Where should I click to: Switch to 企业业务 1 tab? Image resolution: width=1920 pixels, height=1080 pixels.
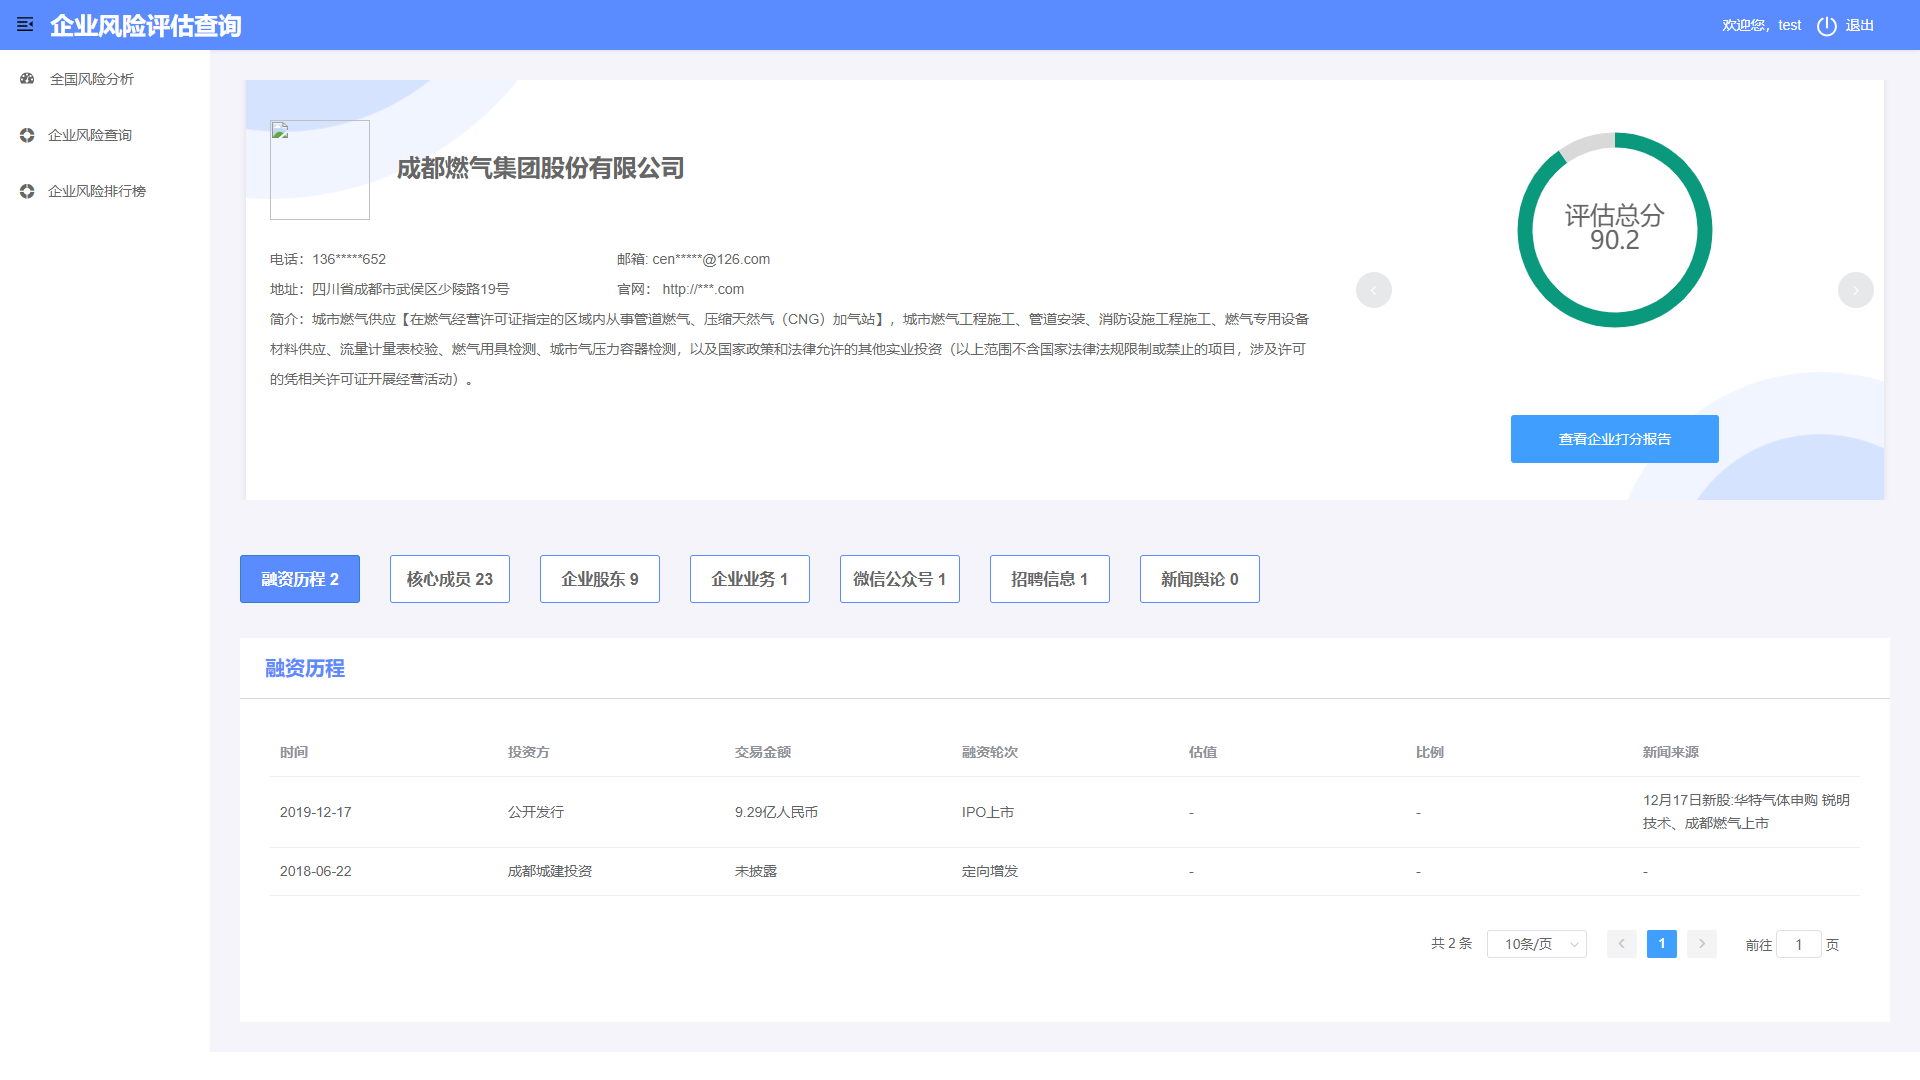click(x=750, y=579)
